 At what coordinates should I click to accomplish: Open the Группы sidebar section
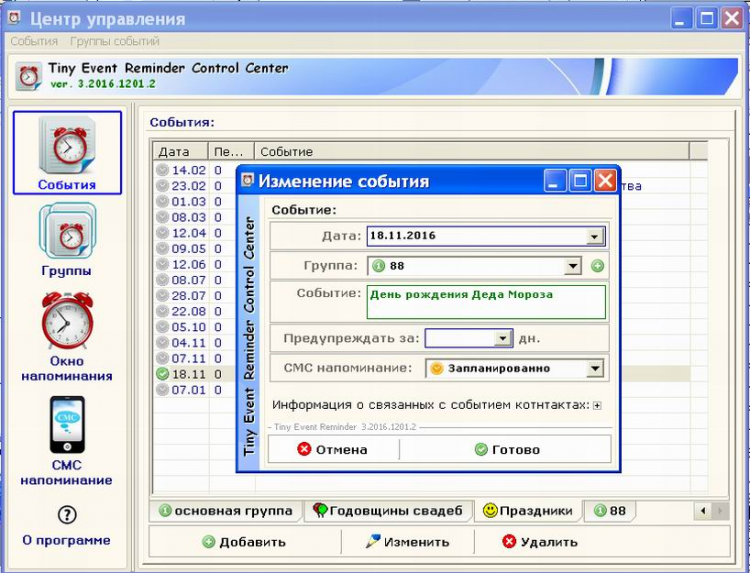point(67,240)
